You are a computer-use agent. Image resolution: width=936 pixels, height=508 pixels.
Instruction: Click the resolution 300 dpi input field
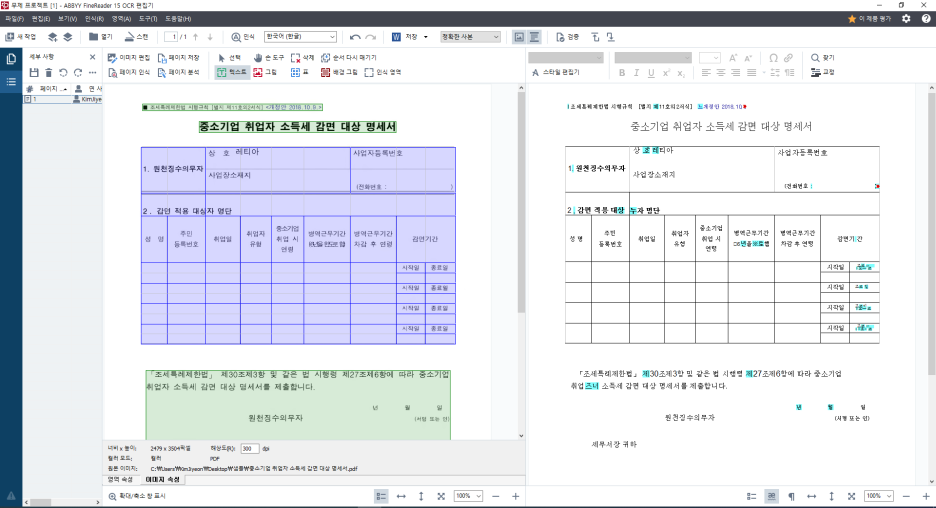250,448
